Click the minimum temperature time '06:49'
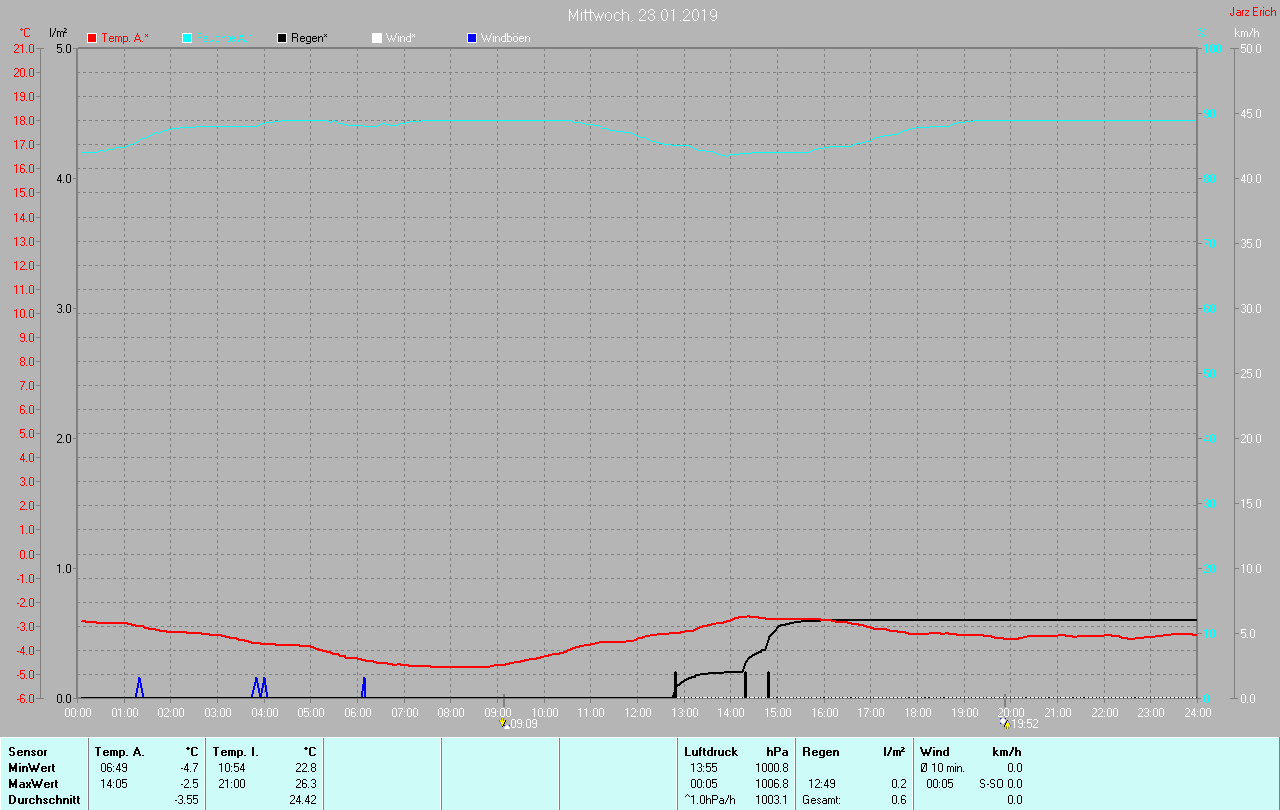Image resolution: width=1280 pixels, height=810 pixels. (x=114, y=768)
